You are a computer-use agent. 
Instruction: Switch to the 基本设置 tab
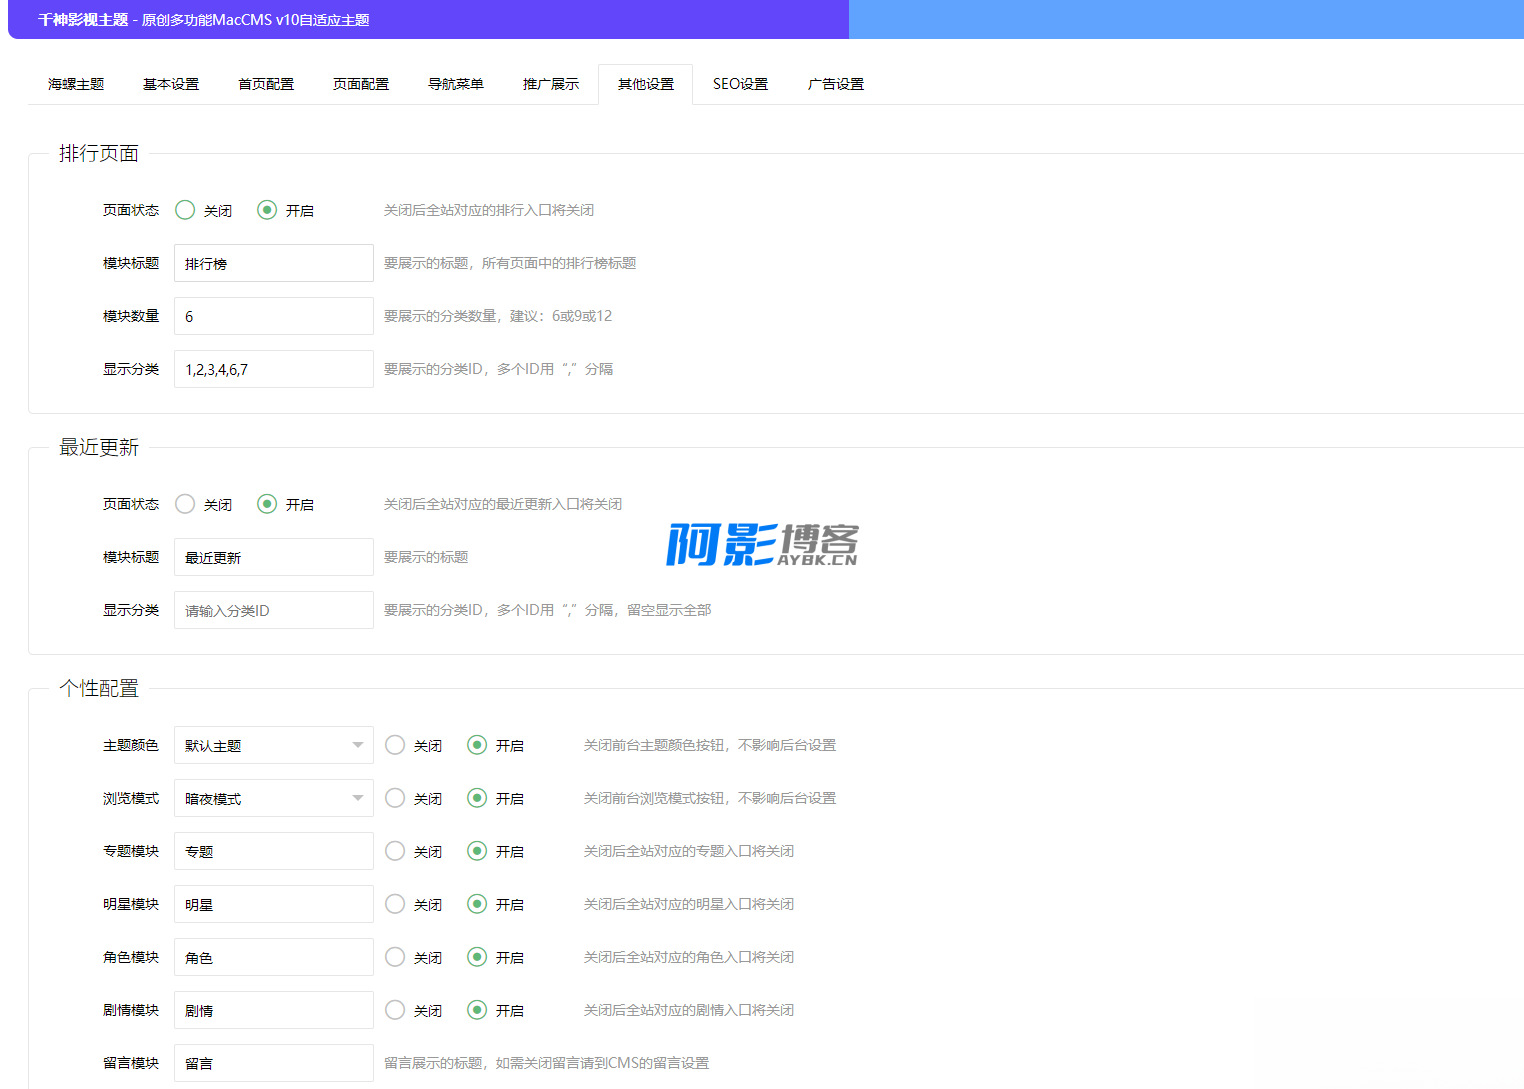(x=171, y=84)
